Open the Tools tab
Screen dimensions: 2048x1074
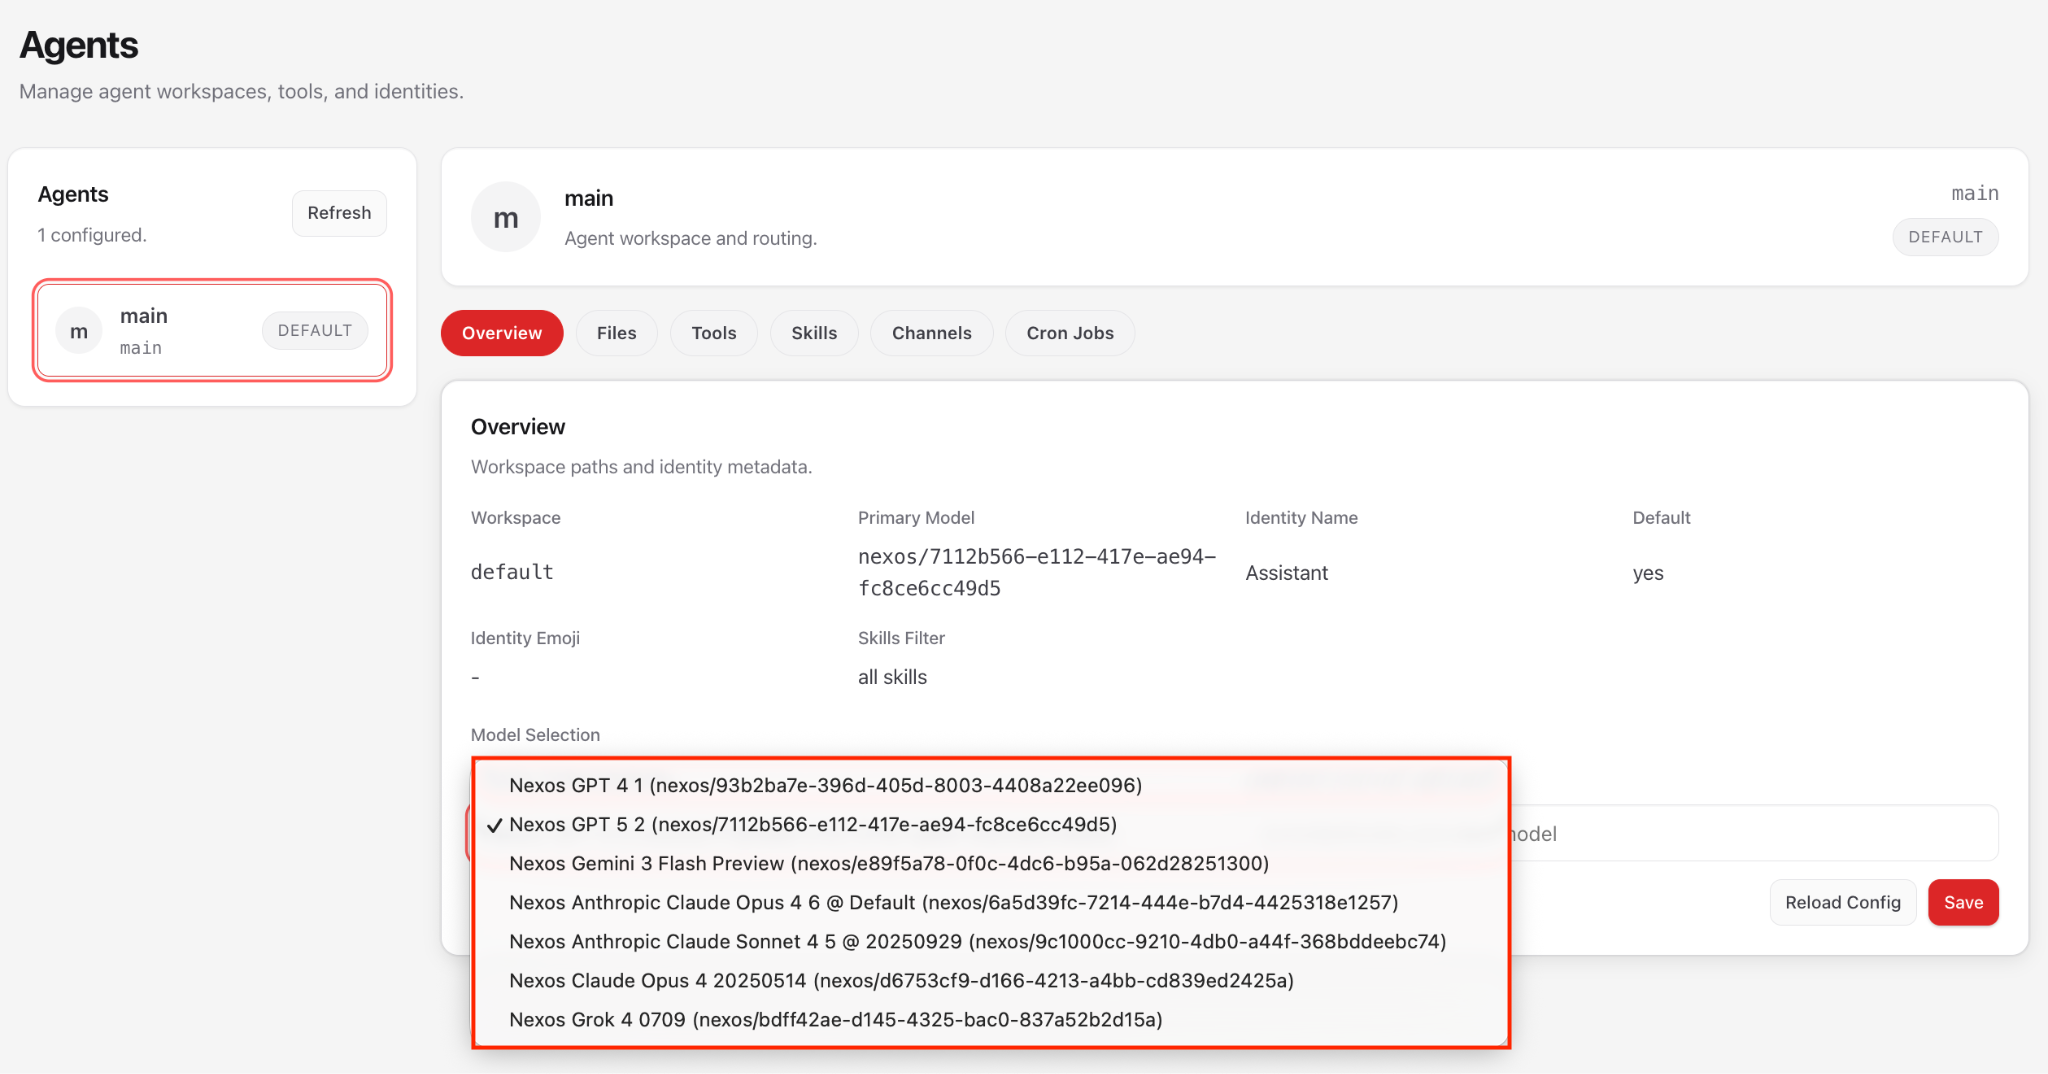click(713, 333)
